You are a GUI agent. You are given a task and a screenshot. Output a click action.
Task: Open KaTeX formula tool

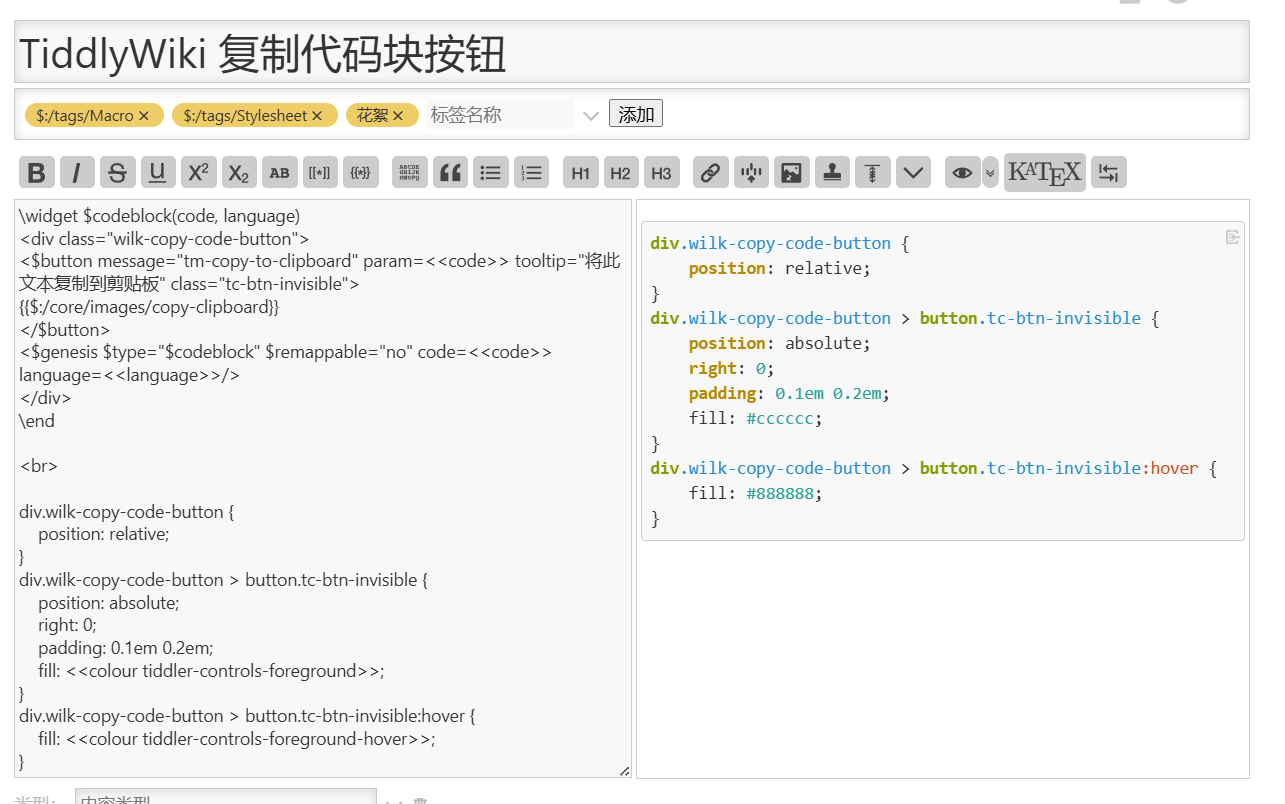[1044, 172]
